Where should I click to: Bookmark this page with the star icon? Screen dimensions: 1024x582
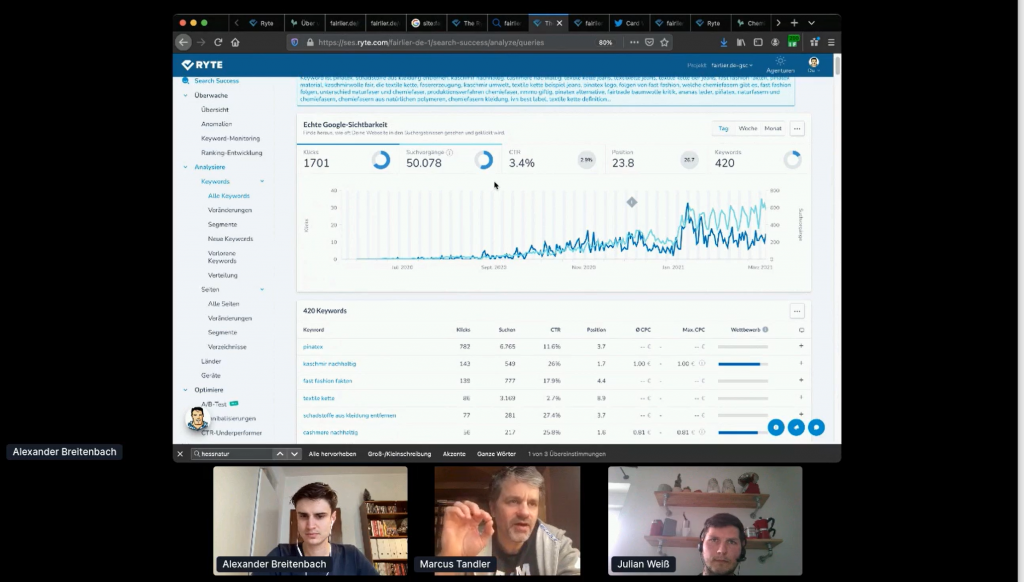(664, 42)
